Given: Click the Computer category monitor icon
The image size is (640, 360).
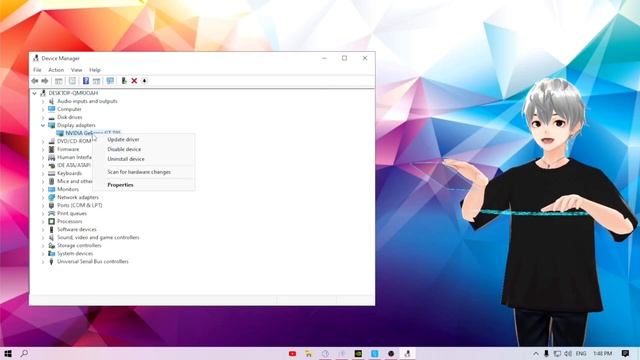Looking at the screenshot, I should point(51,109).
